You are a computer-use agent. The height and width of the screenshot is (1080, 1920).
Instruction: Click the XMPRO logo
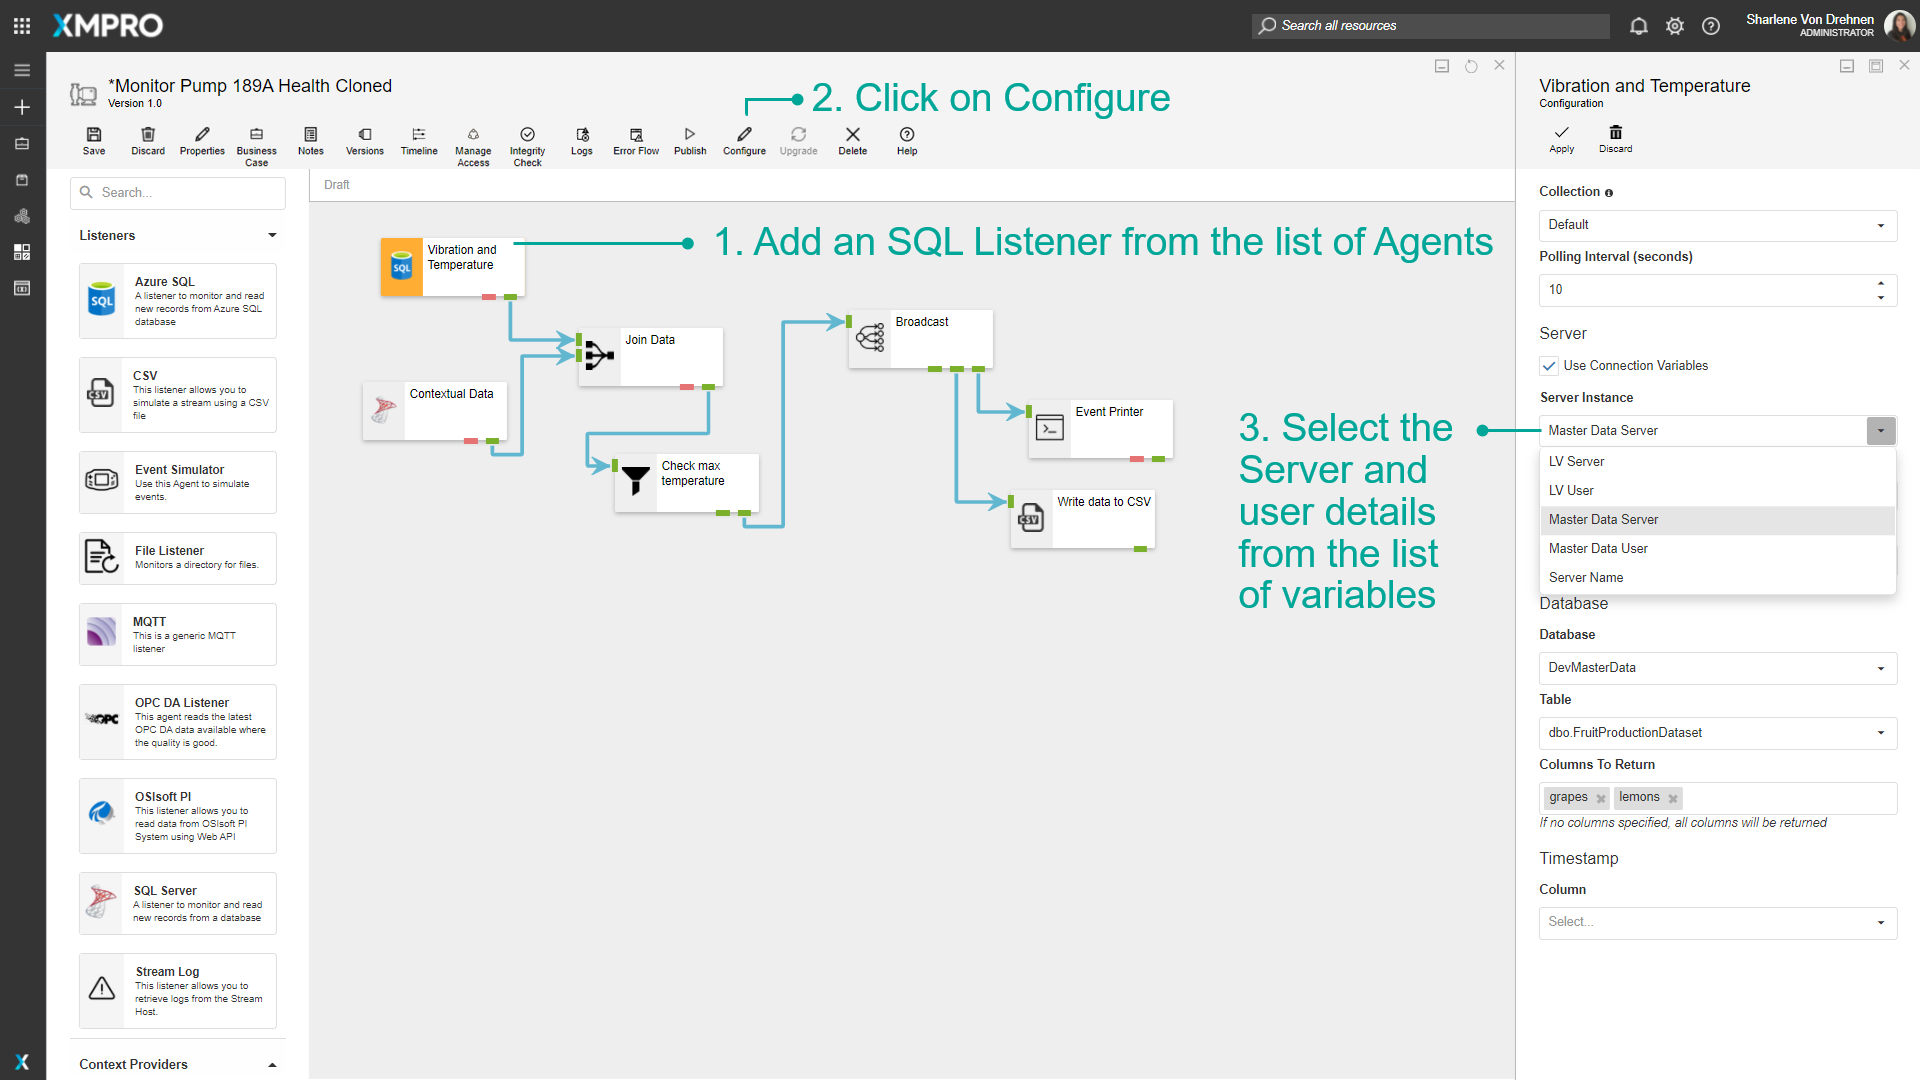[108, 26]
